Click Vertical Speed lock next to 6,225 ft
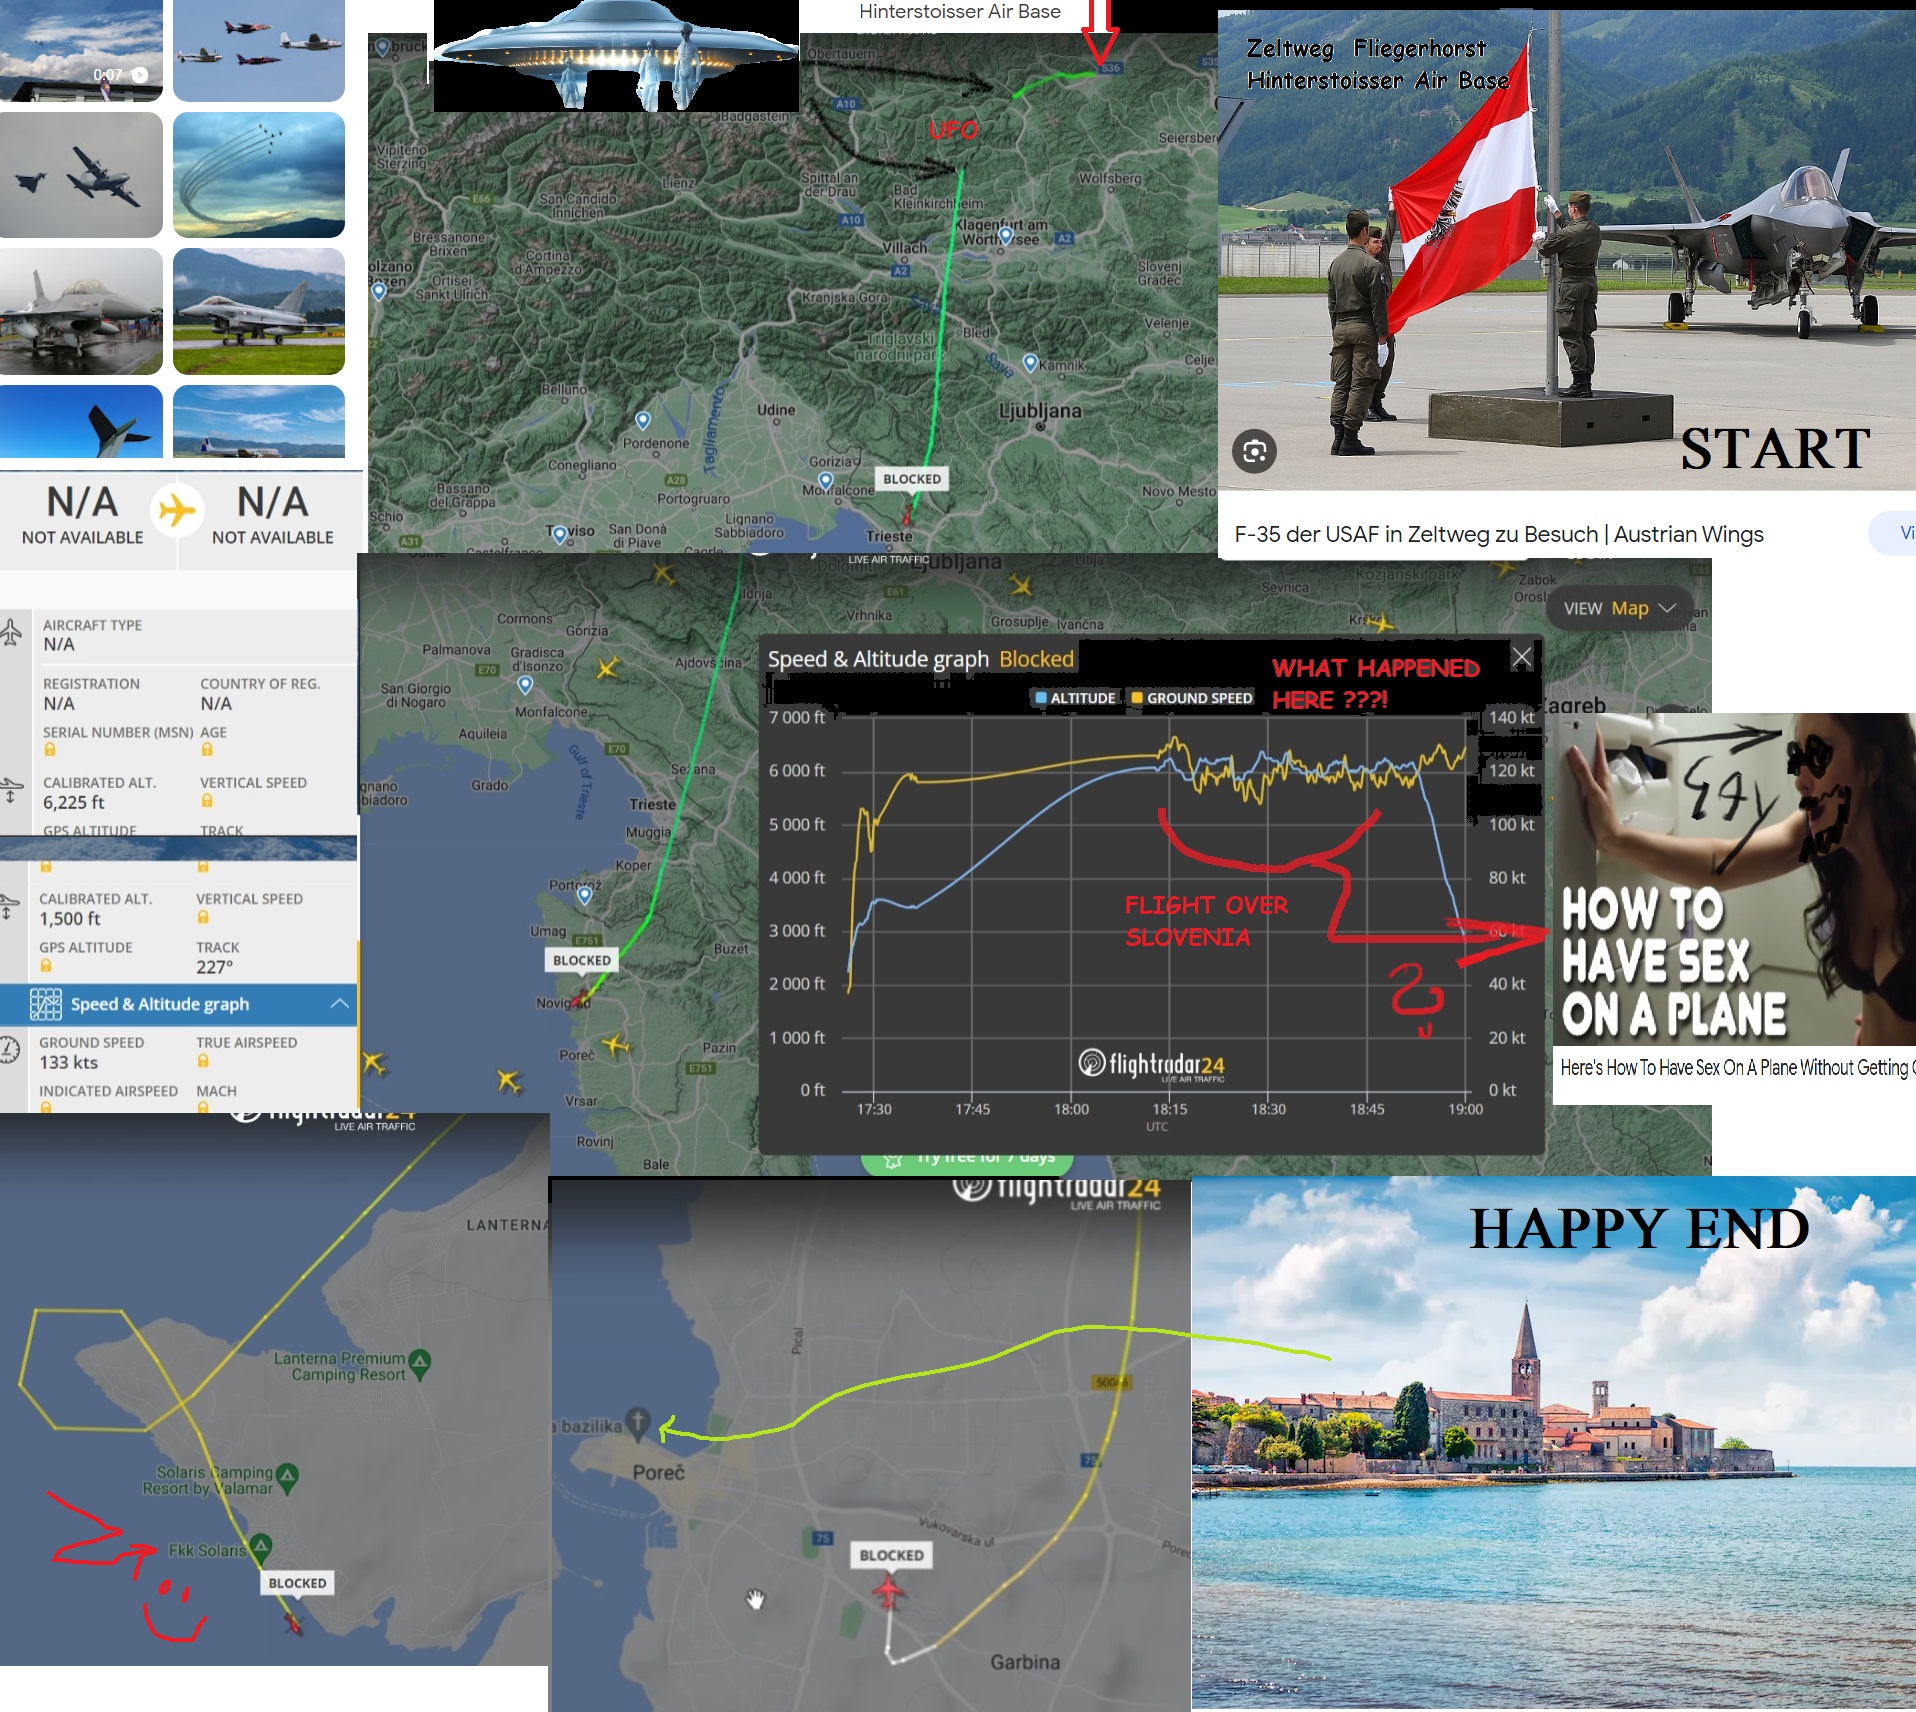This screenshot has height=1712, width=1916. click(207, 800)
